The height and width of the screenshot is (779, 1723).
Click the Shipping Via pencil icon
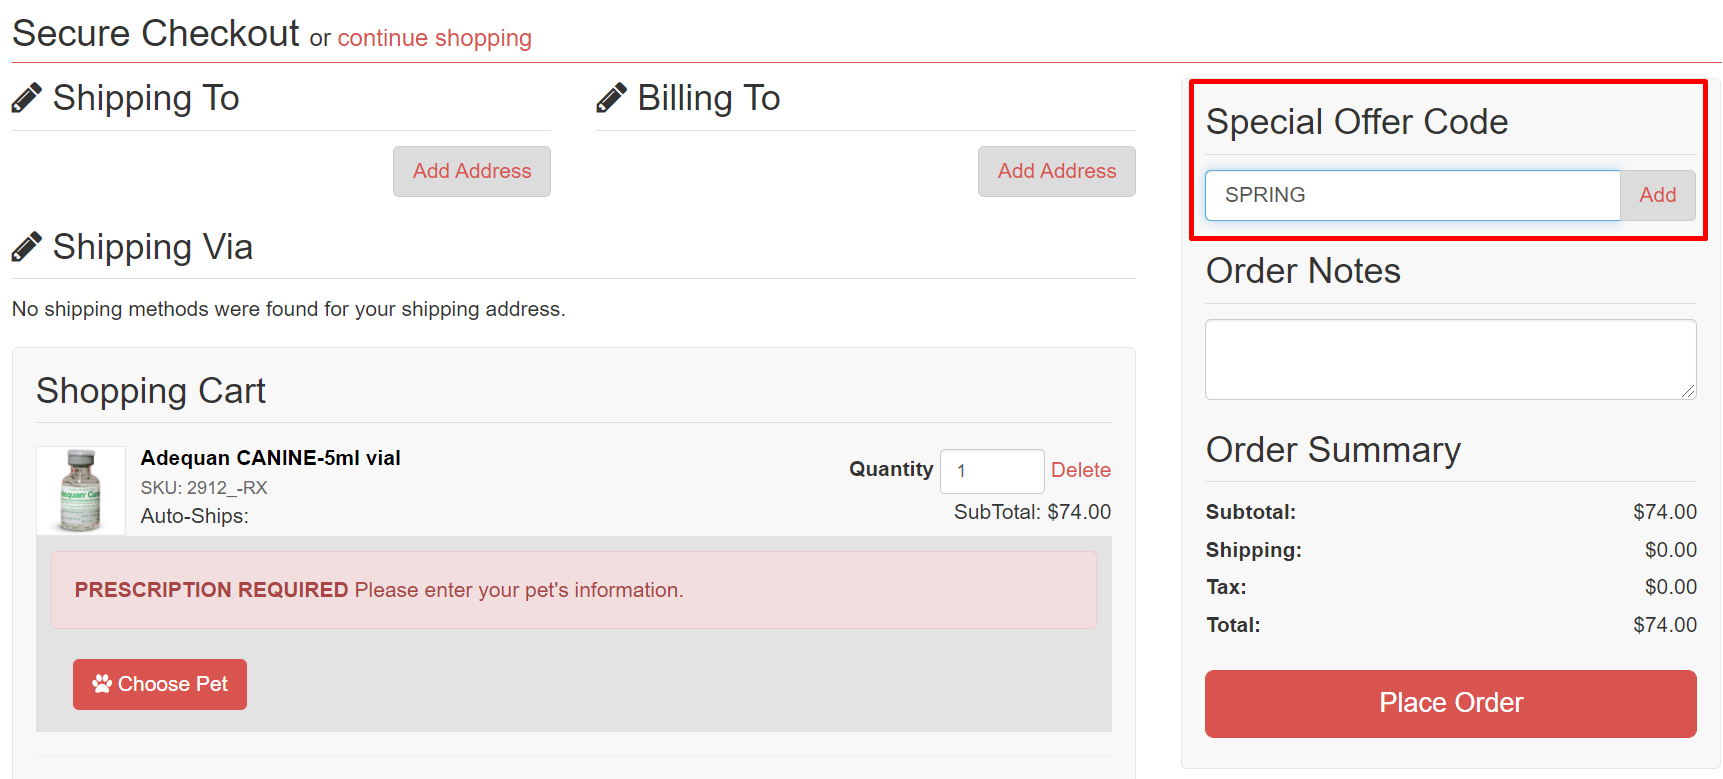[x=27, y=247]
